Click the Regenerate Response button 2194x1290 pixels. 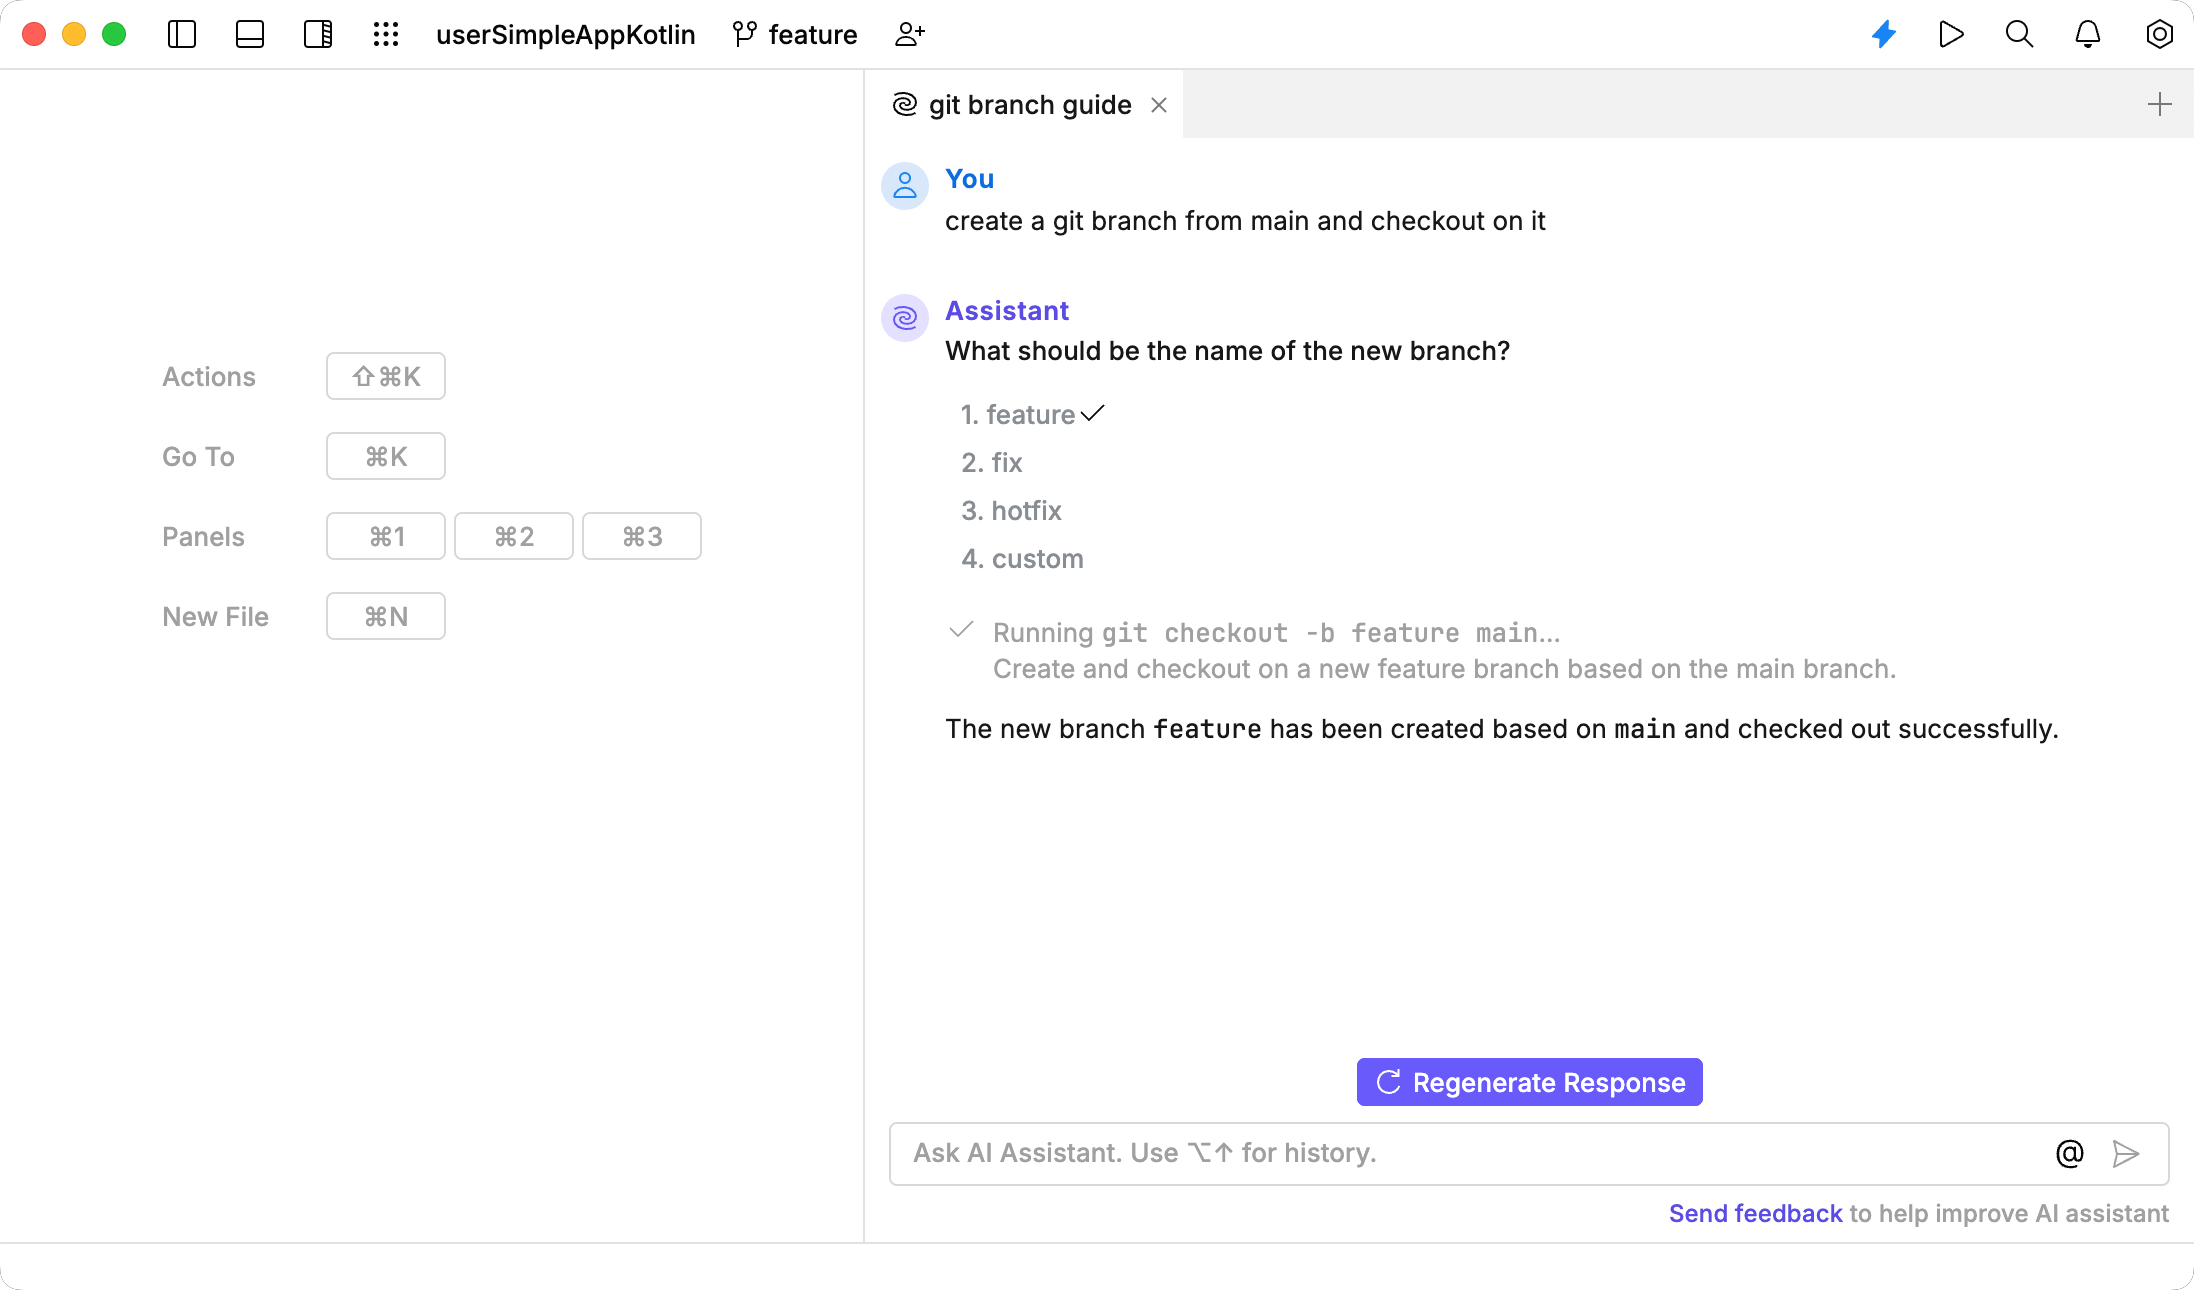[1529, 1083]
